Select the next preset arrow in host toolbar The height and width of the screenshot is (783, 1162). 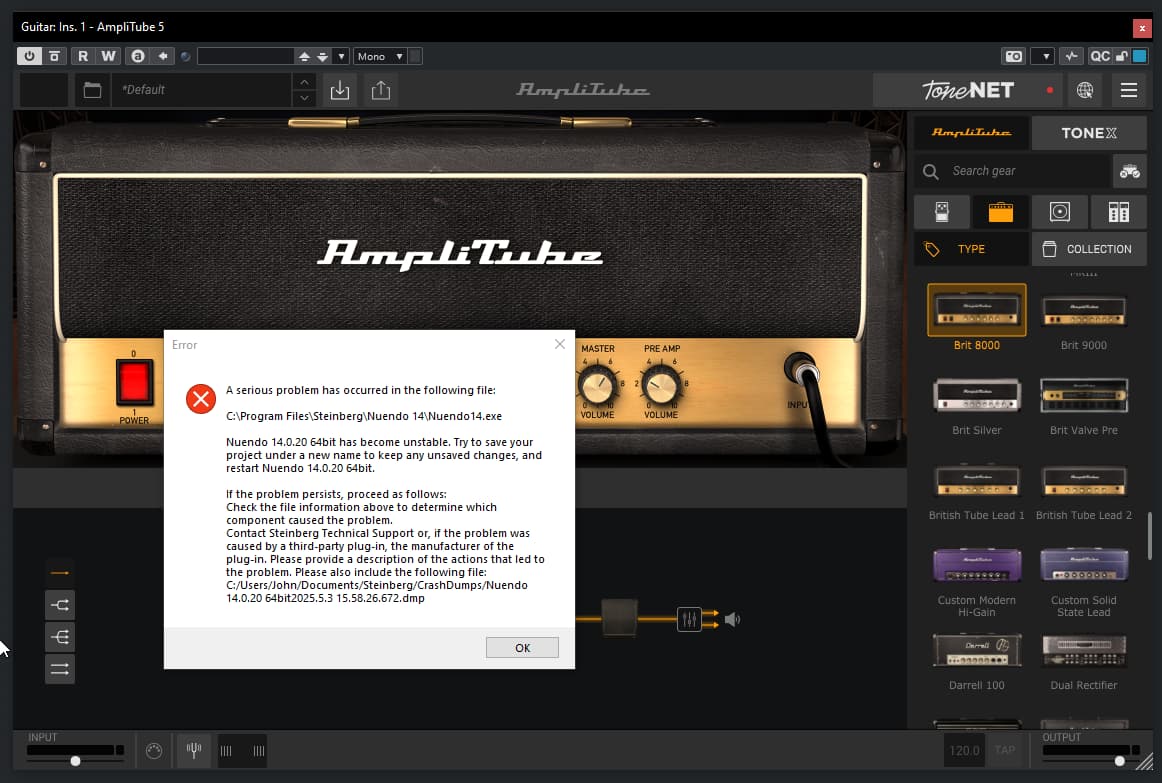click(x=322, y=56)
